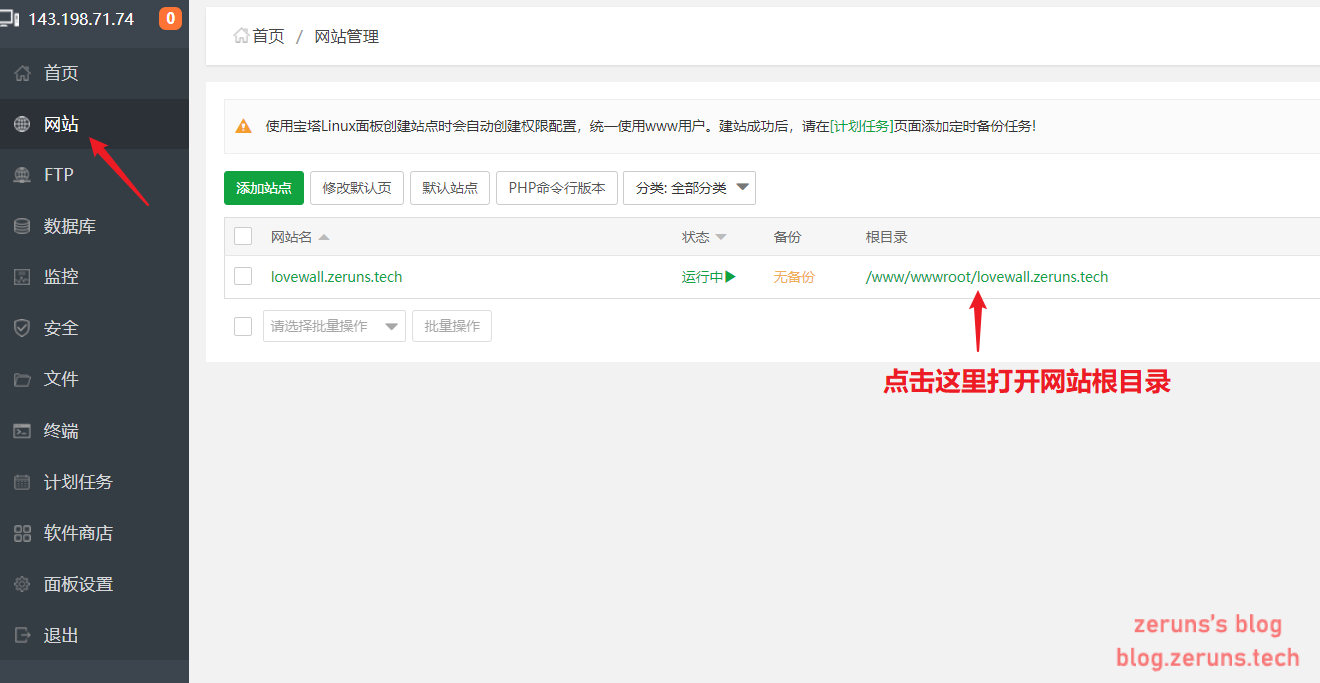Click the [计划任务] link in notice
The height and width of the screenshot is (683, 1320).
pyautogui.click(x=861, y=126)
